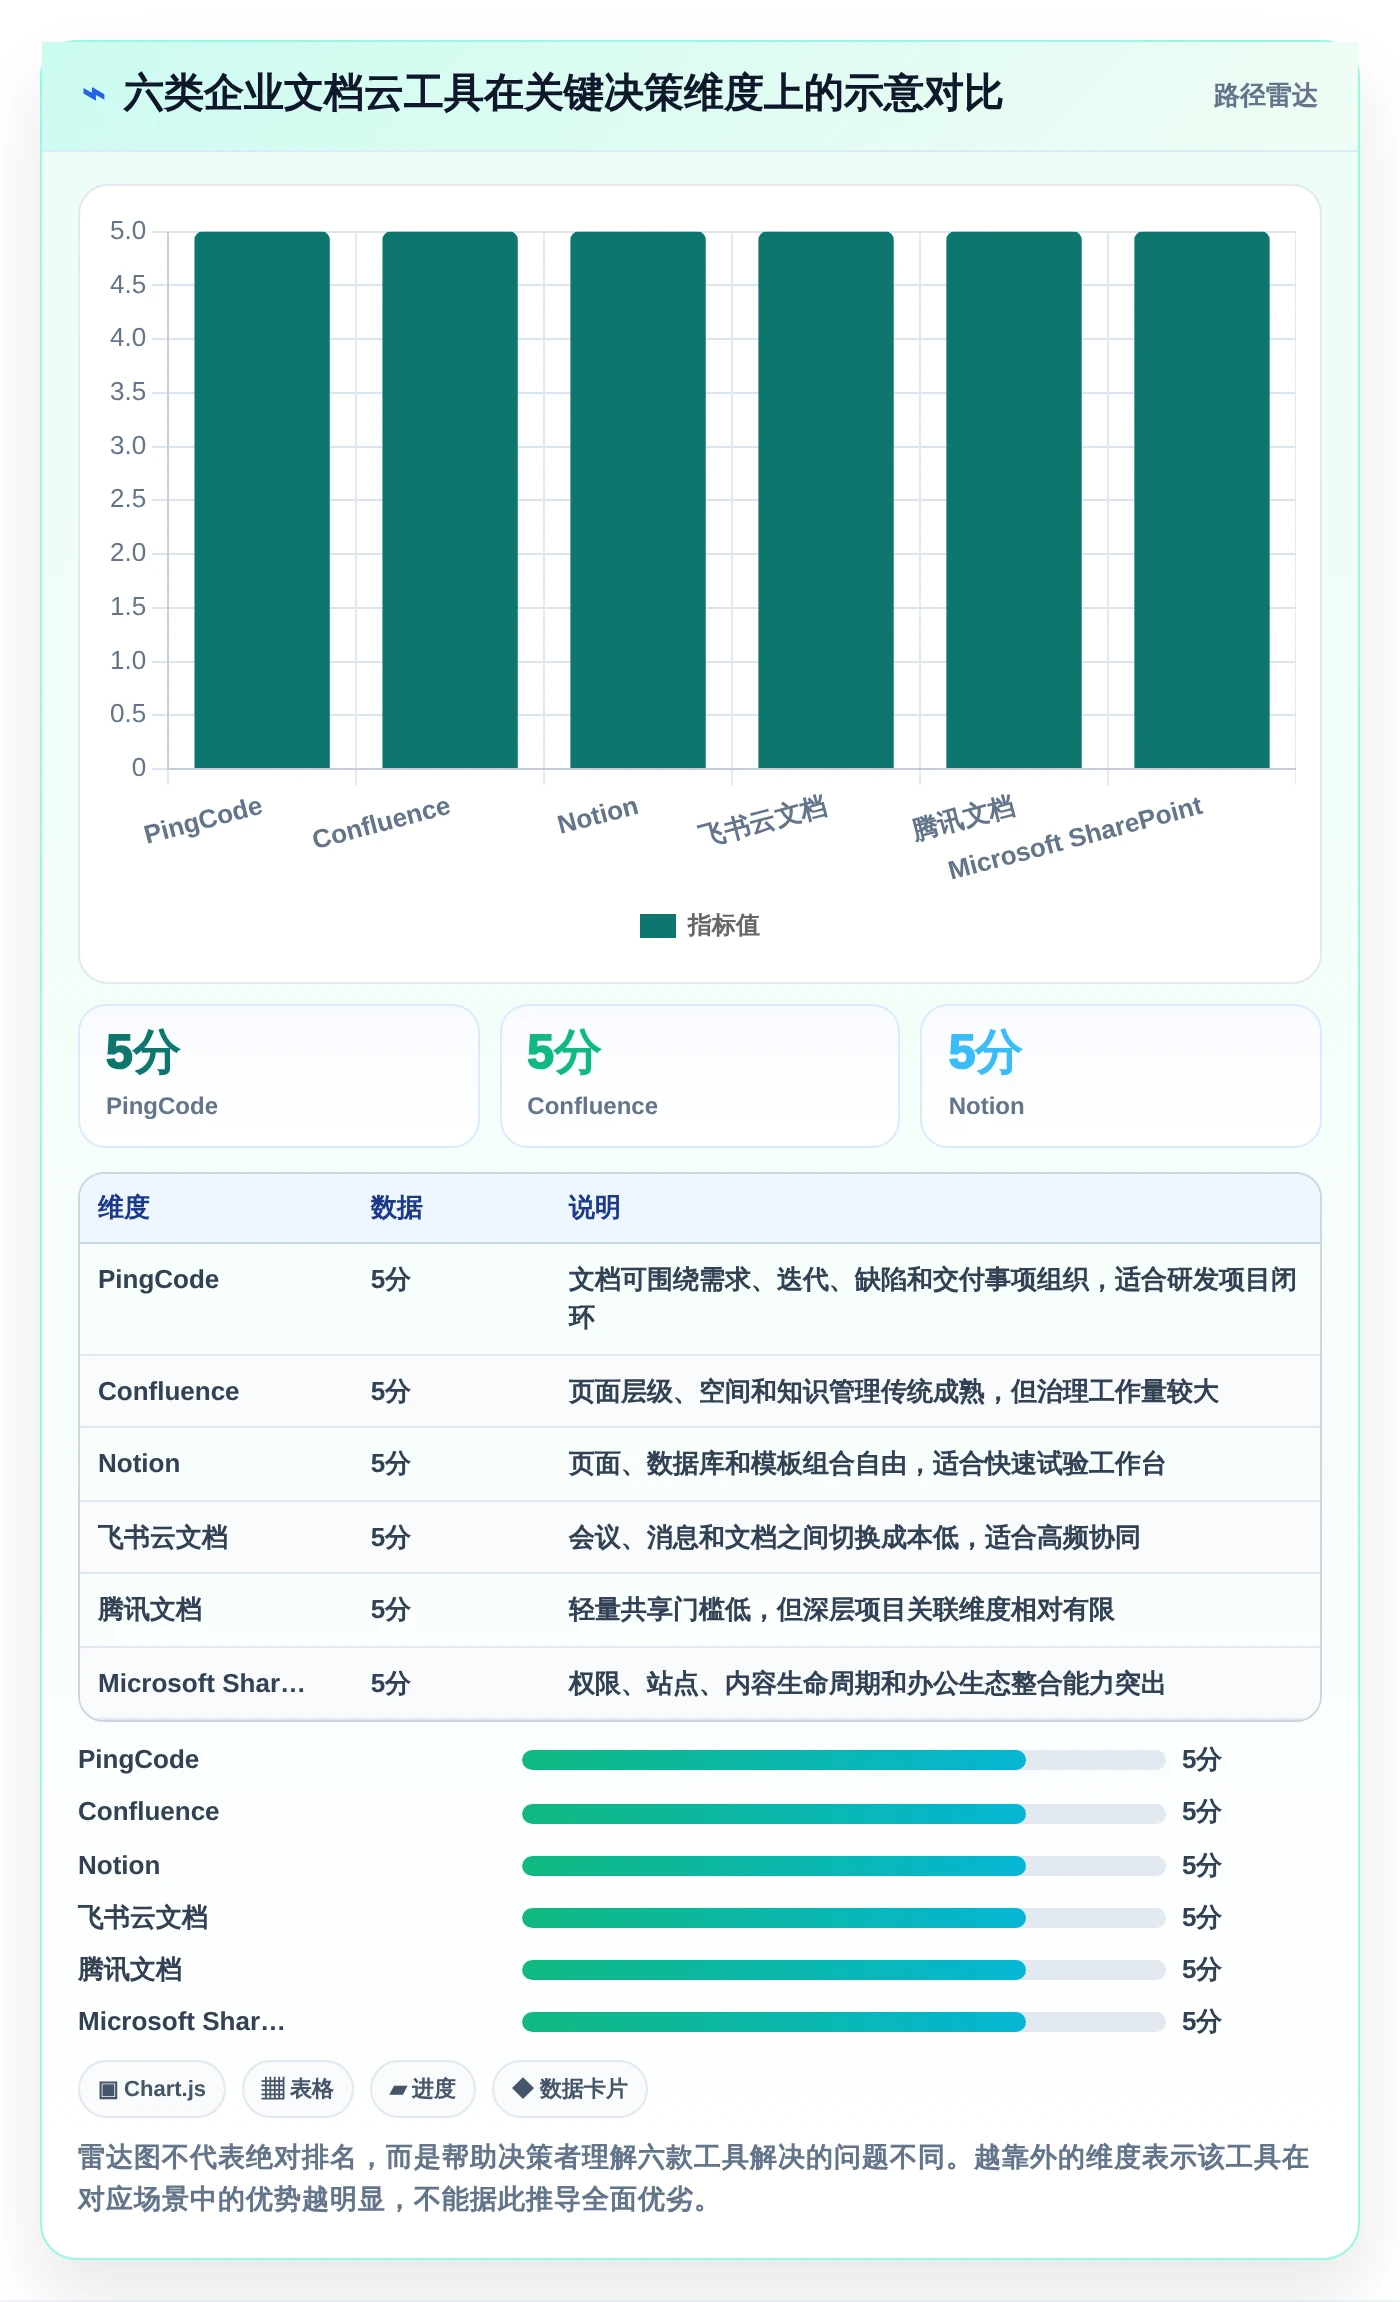This screenshot has height=2302, width=1400.
Task: Select the PingCode table row name
Action: [158, 1280]
